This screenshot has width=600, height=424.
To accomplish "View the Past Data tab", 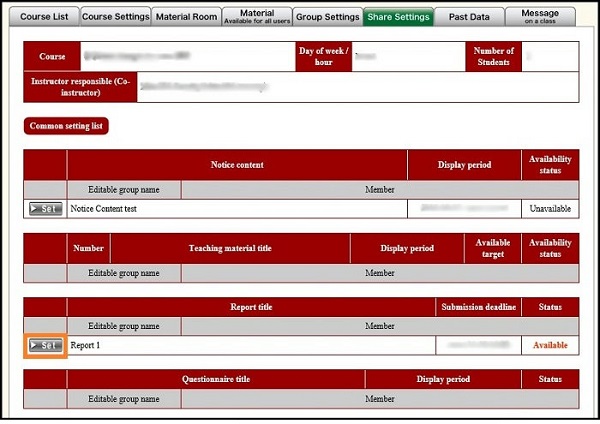I will [x=470, y=16].
